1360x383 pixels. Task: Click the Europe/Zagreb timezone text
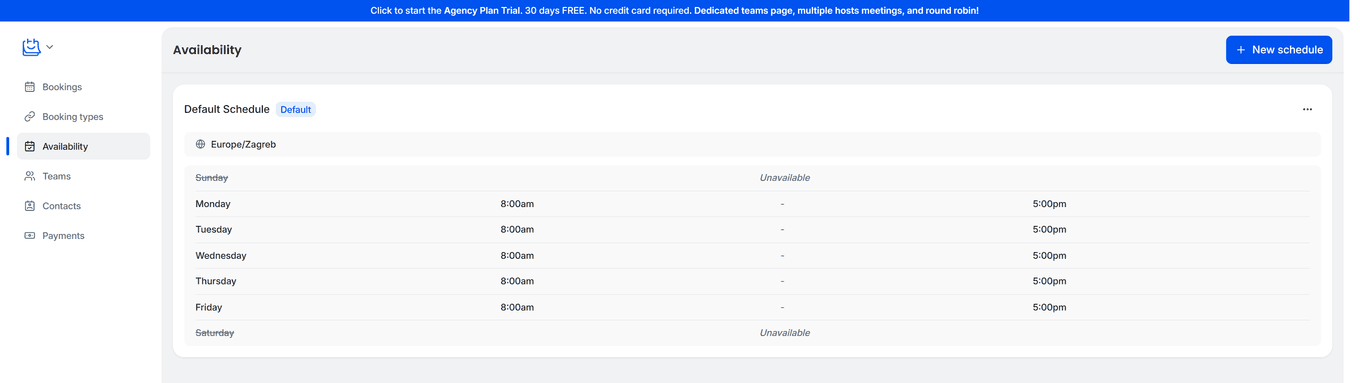point(243,144)
